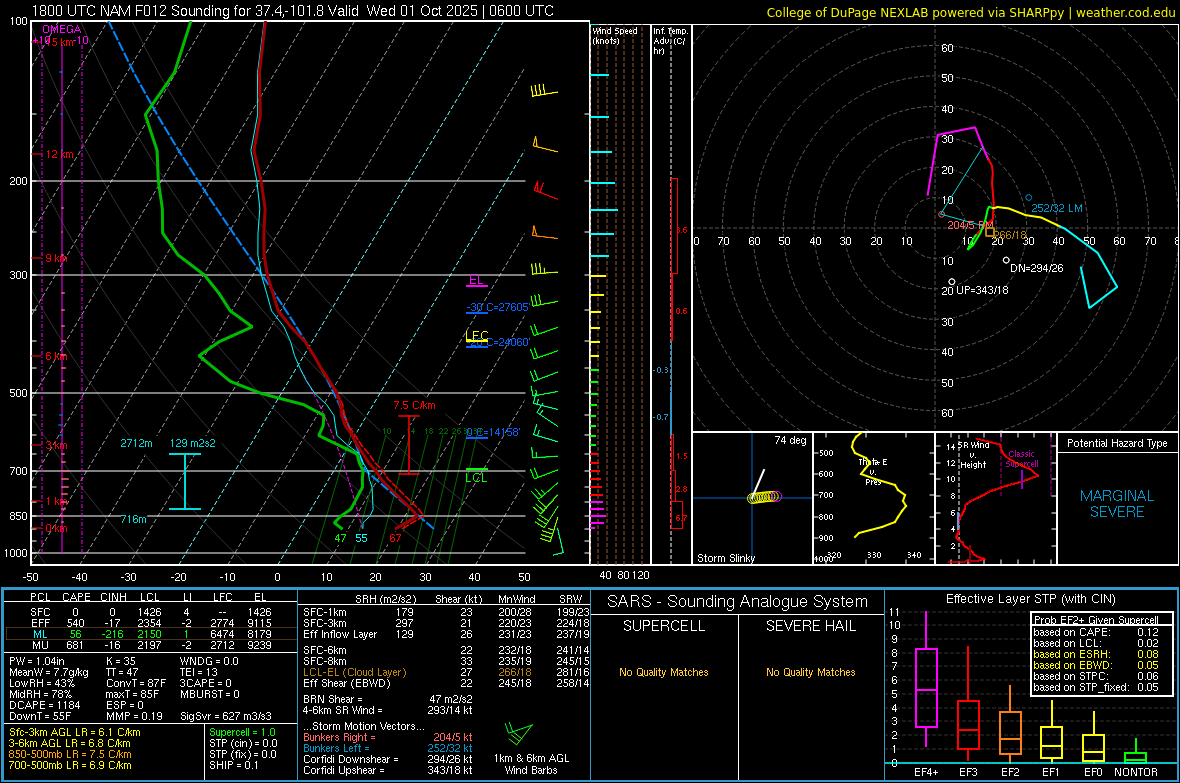
Task: Click the 'Prob EF2+ Given Supercell' heading
Action: (1096, 620)
